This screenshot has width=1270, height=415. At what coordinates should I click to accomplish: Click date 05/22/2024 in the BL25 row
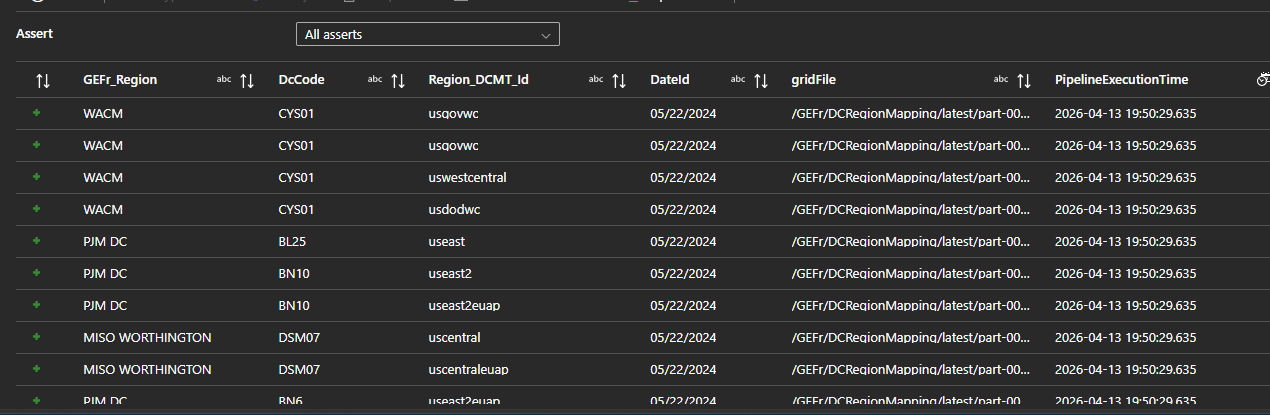683,242
